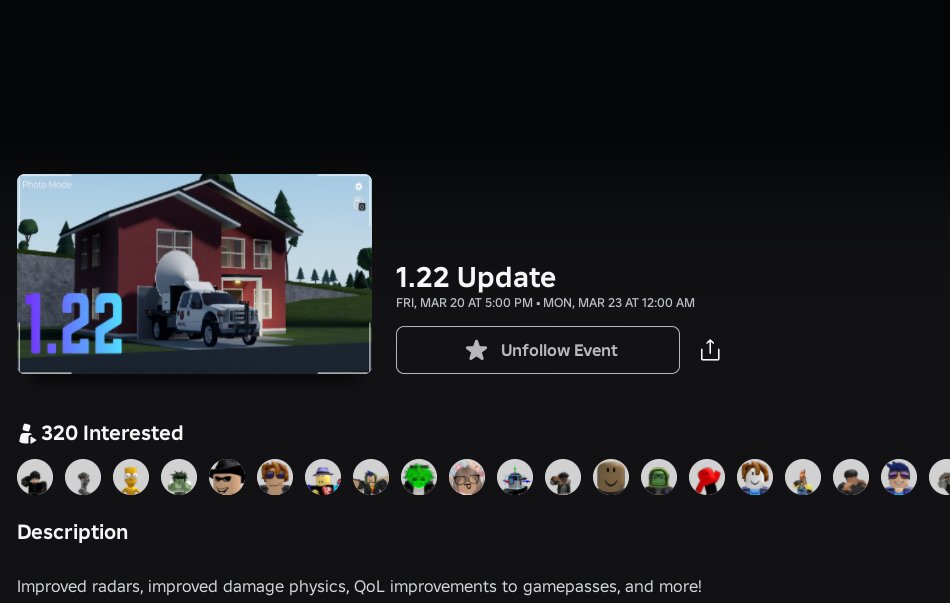Open the first interested user's dark avatar

(x=35, y=477)
